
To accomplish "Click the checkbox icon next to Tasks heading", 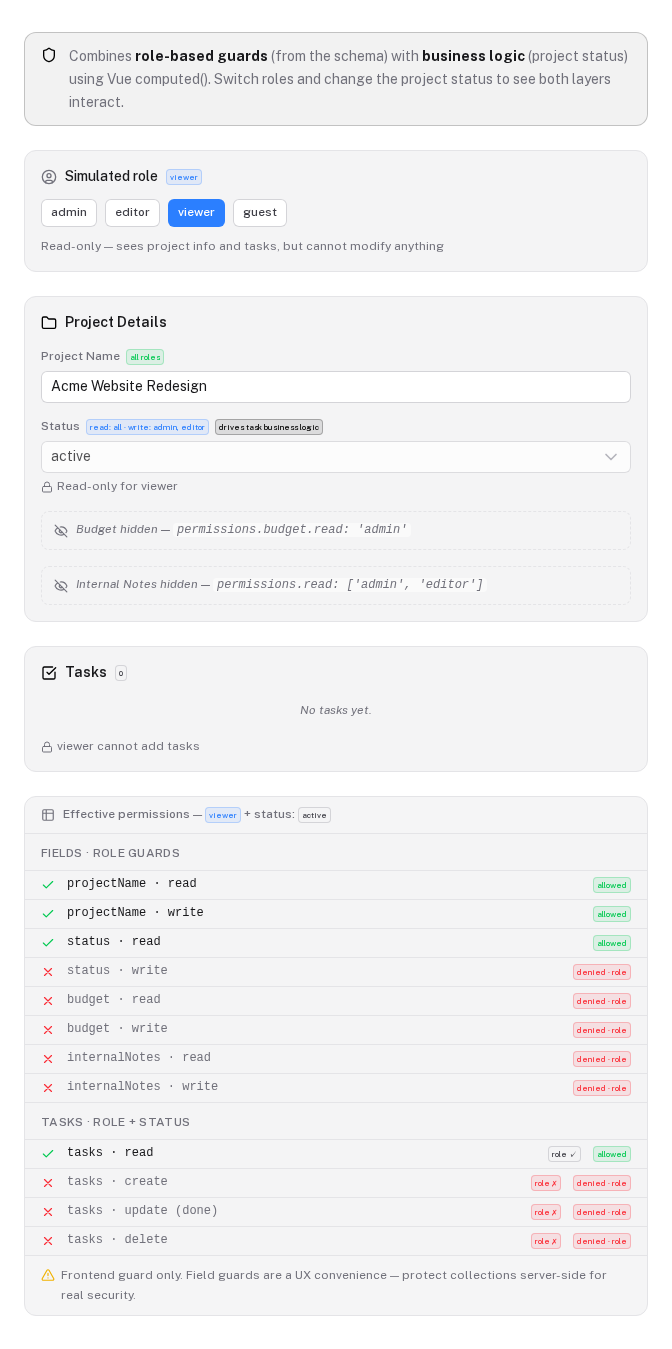I will 49,673.
